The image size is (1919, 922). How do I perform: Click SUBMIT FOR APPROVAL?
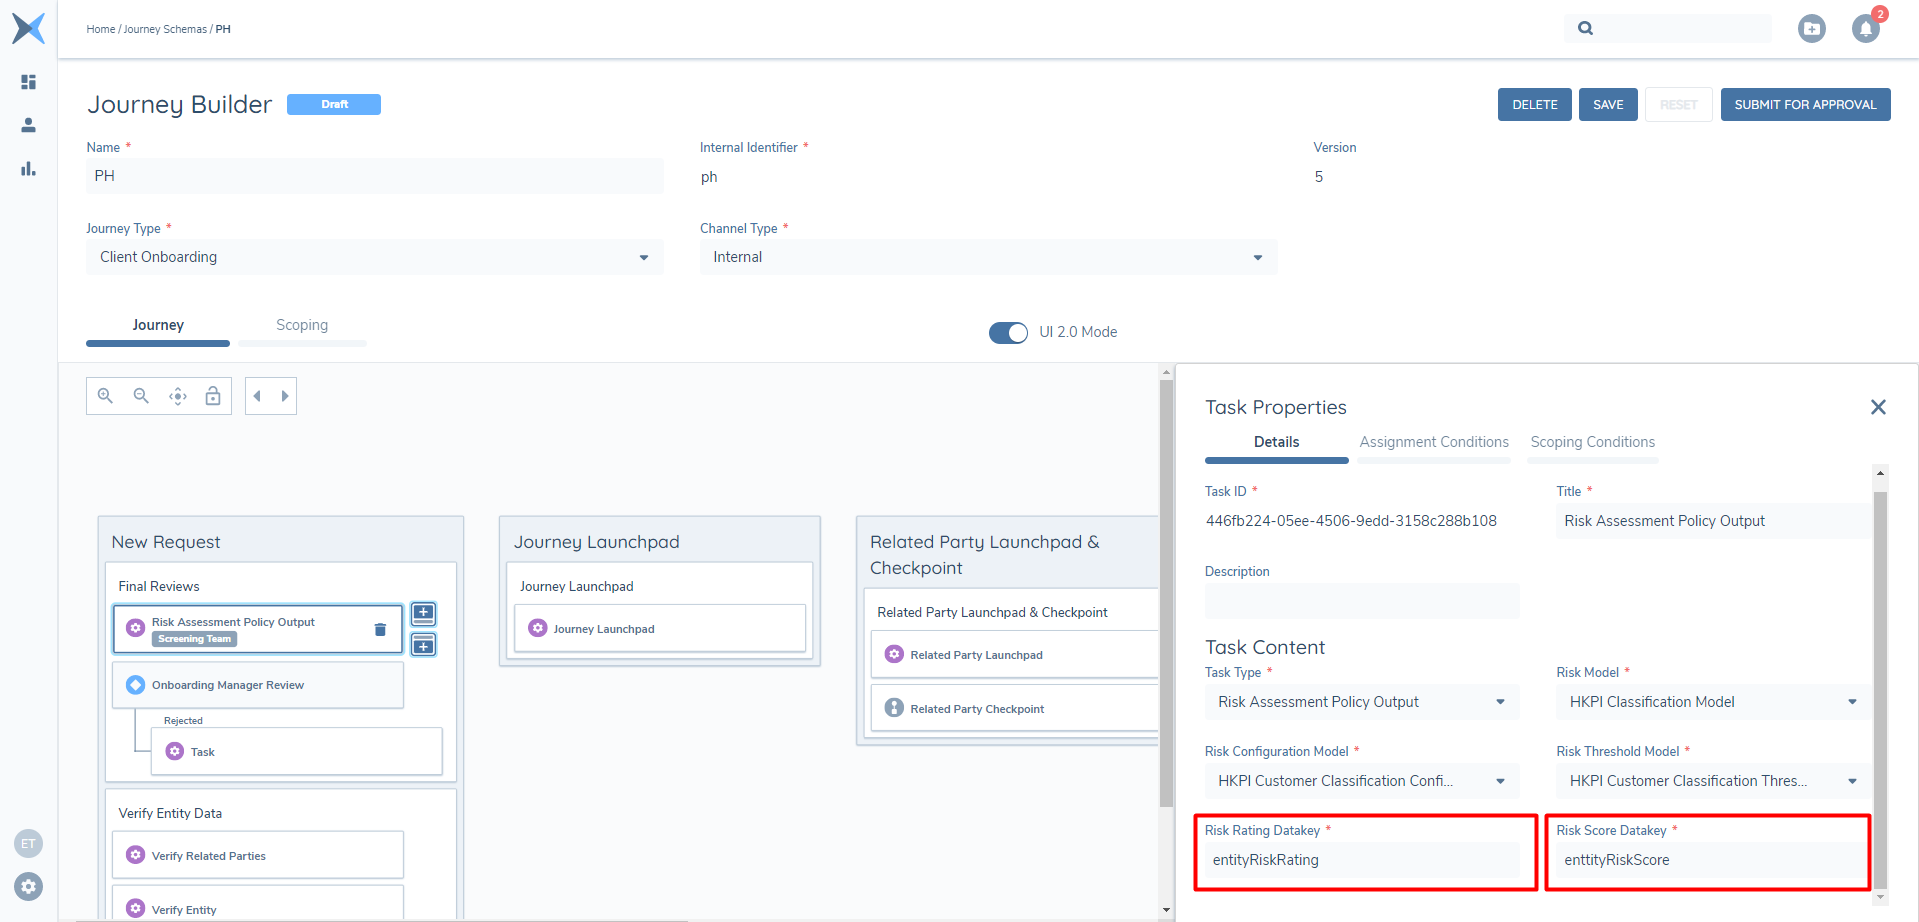pos(1805,104)
